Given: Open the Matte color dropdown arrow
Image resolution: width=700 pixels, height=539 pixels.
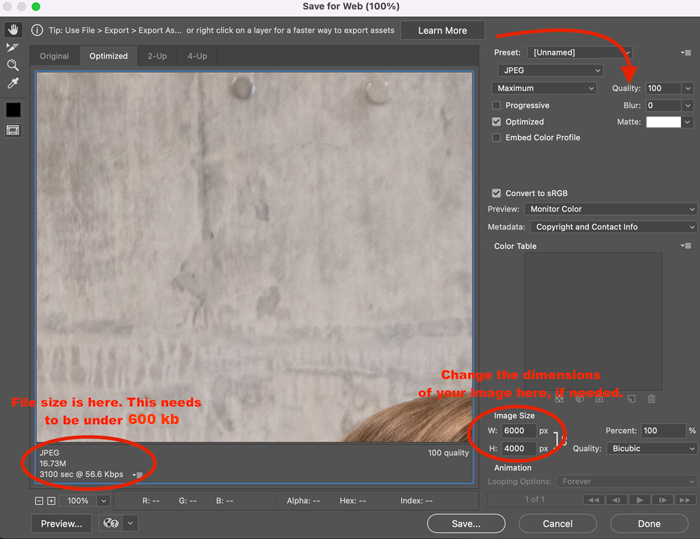Looking at the screenshot, I should (688, 121).
